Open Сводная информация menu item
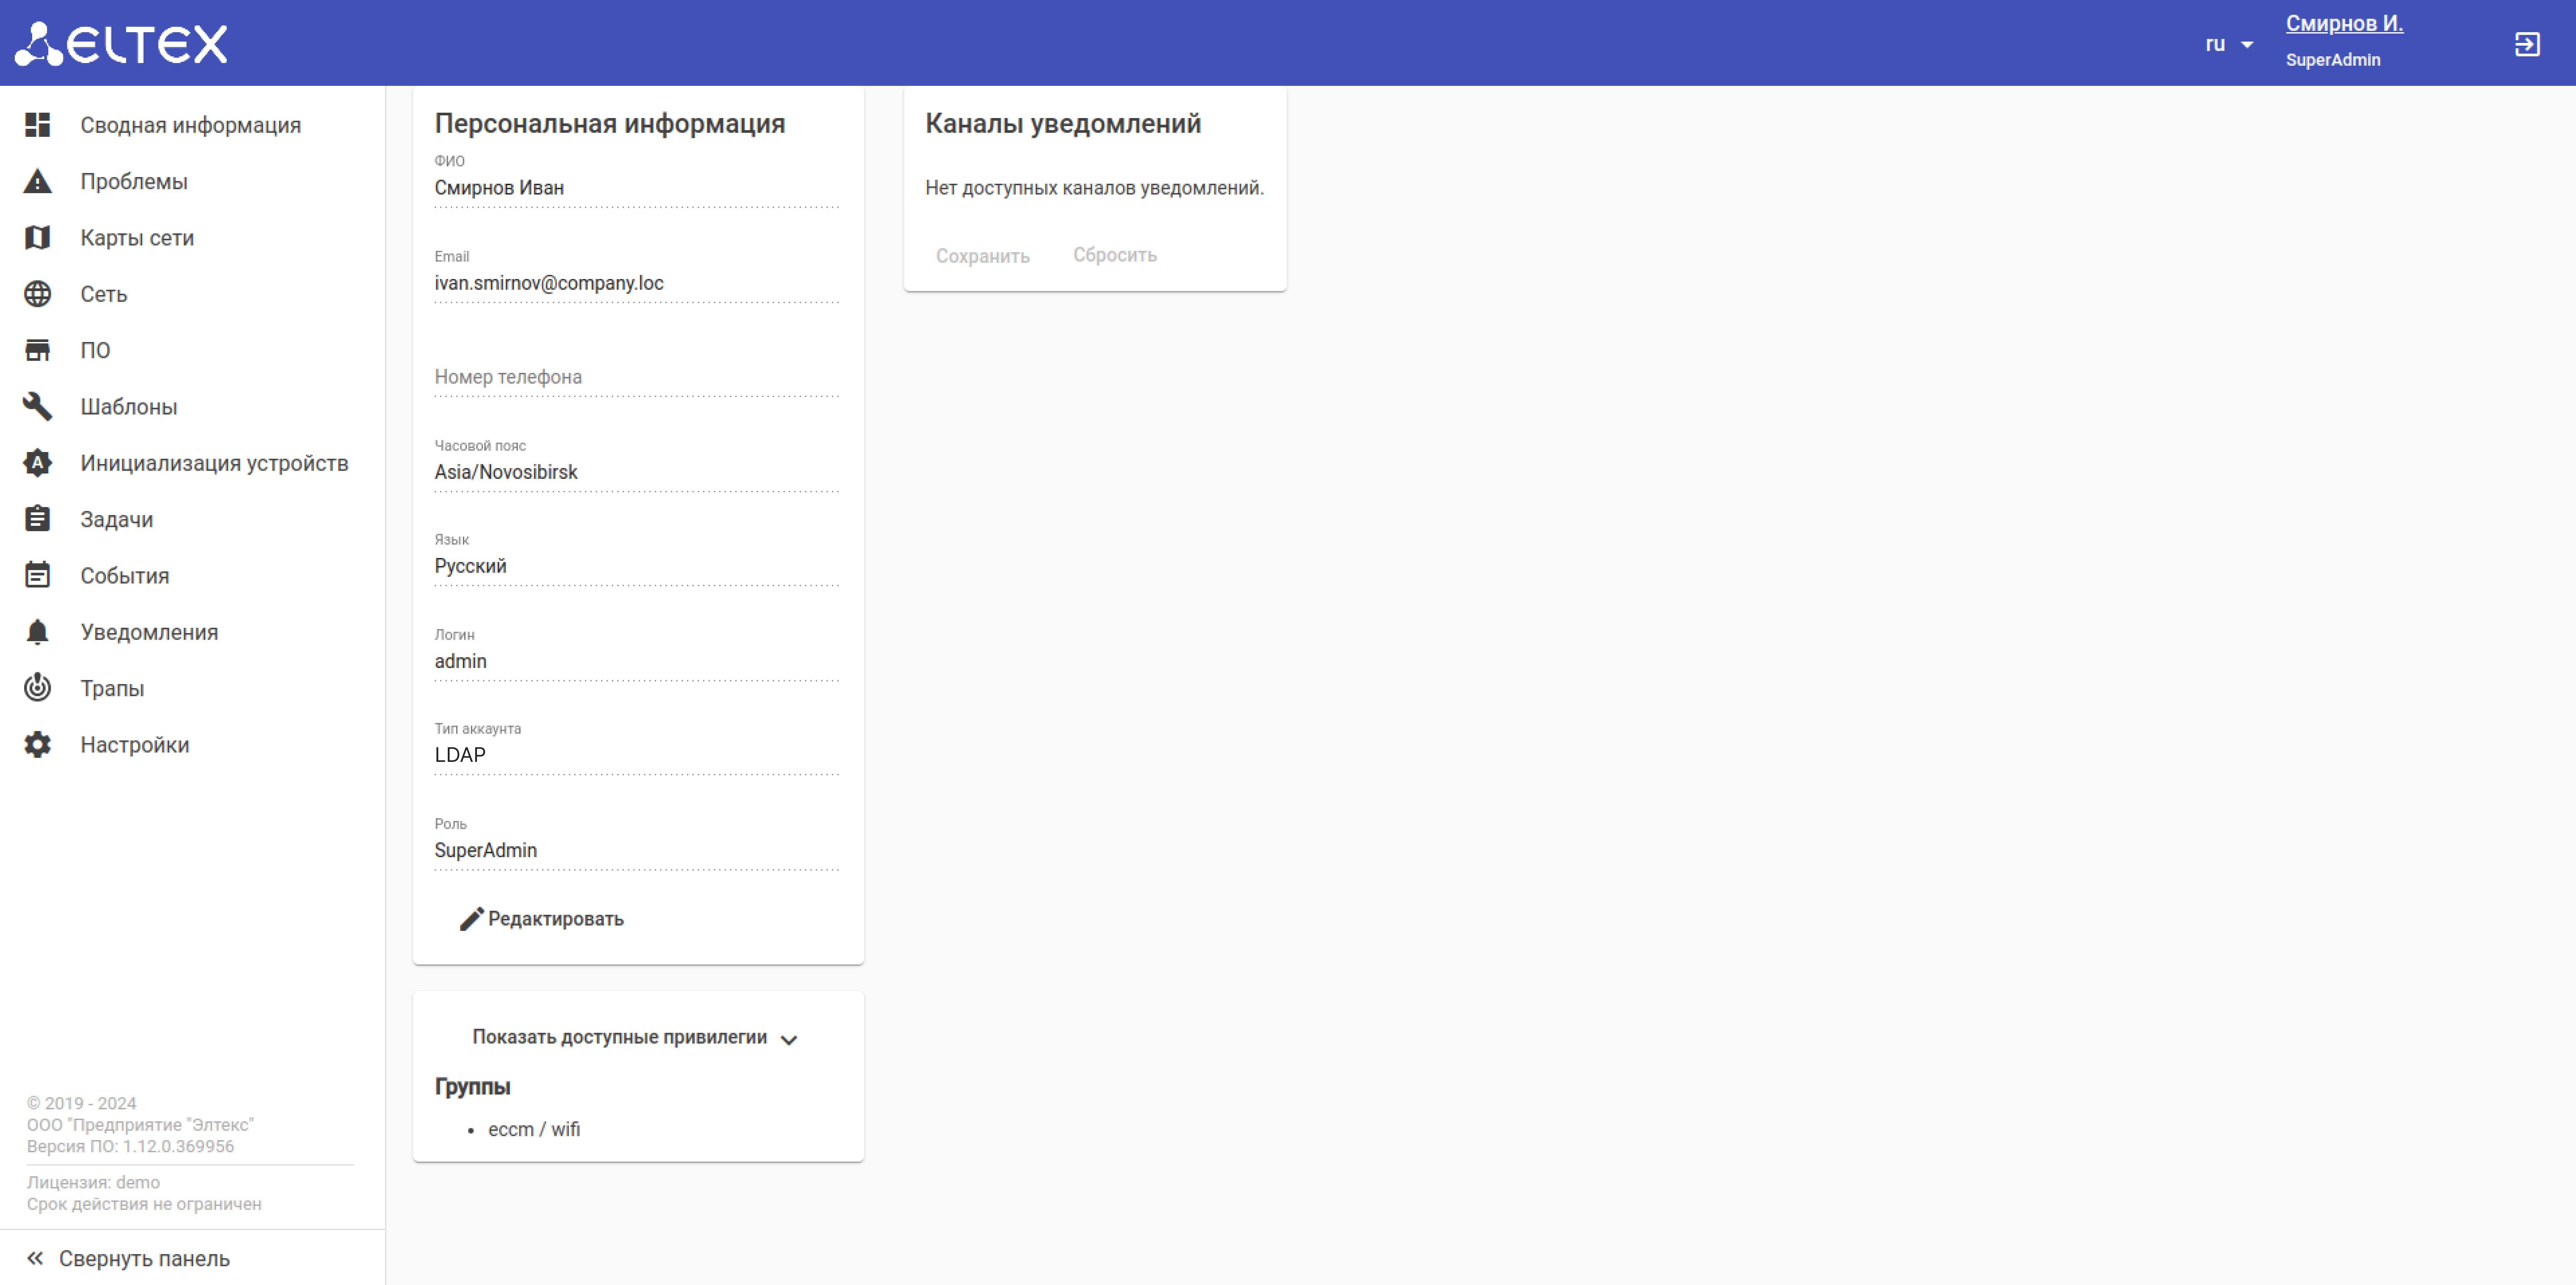 click(x=190, y=125)
